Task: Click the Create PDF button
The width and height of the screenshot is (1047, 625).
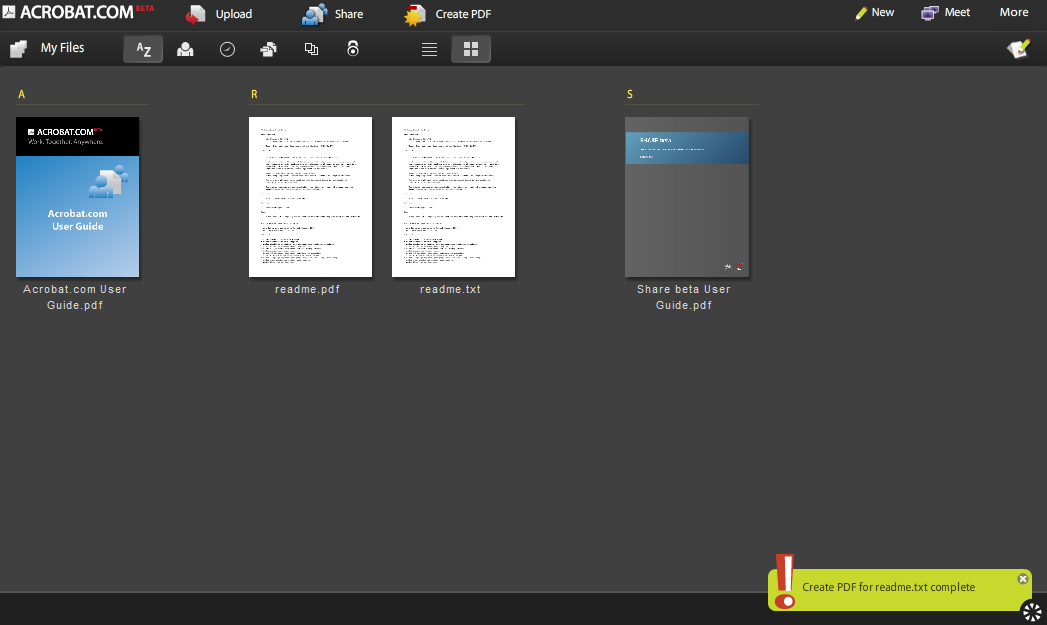Action: pos(448,14)
